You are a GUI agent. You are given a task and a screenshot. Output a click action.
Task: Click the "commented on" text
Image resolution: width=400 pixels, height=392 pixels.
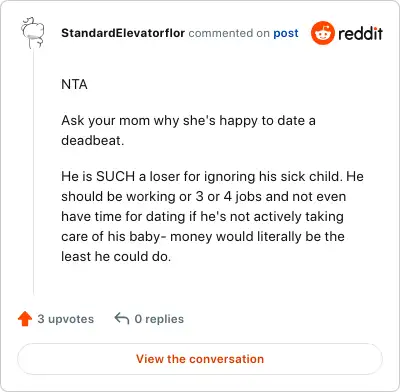[x=229, y=33]
